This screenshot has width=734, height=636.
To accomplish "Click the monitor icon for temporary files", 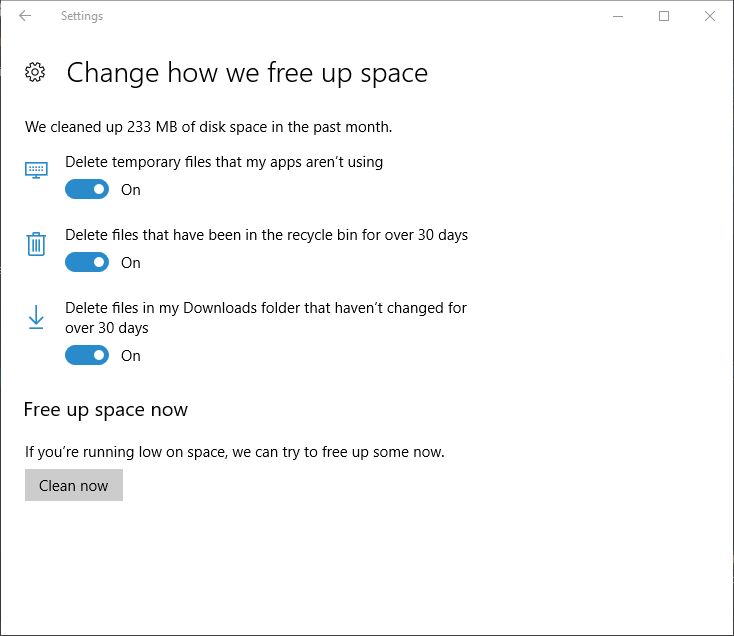I will pyautogui.click(x=36, y=170).
